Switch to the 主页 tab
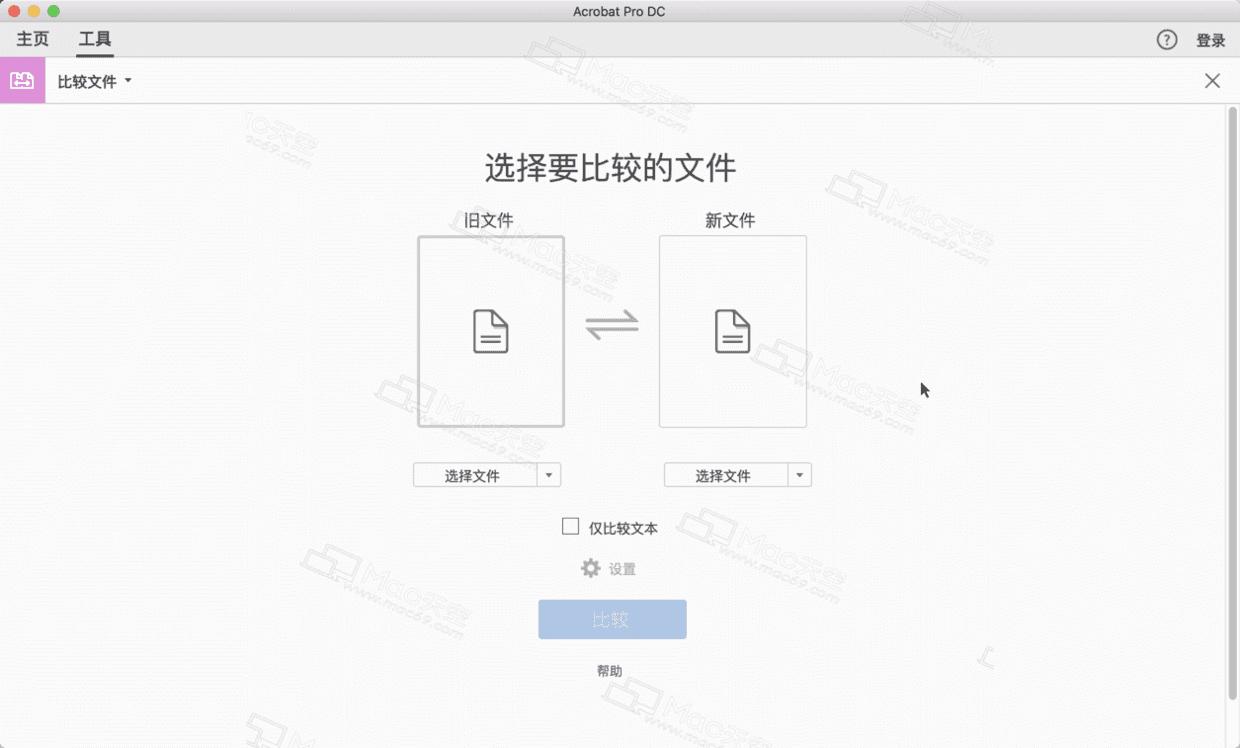This screenshot has width=1240, height=748. click(31, 40)
